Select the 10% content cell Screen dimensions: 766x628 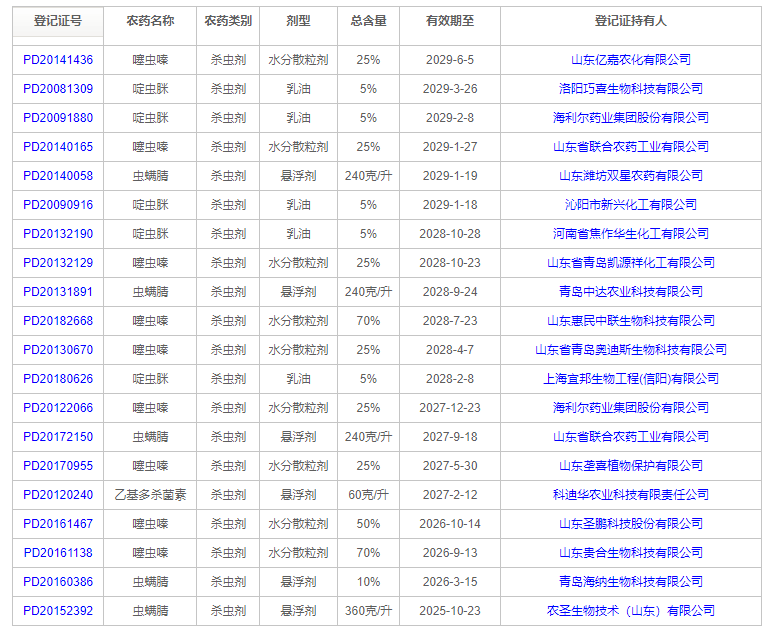pos(368,582)
